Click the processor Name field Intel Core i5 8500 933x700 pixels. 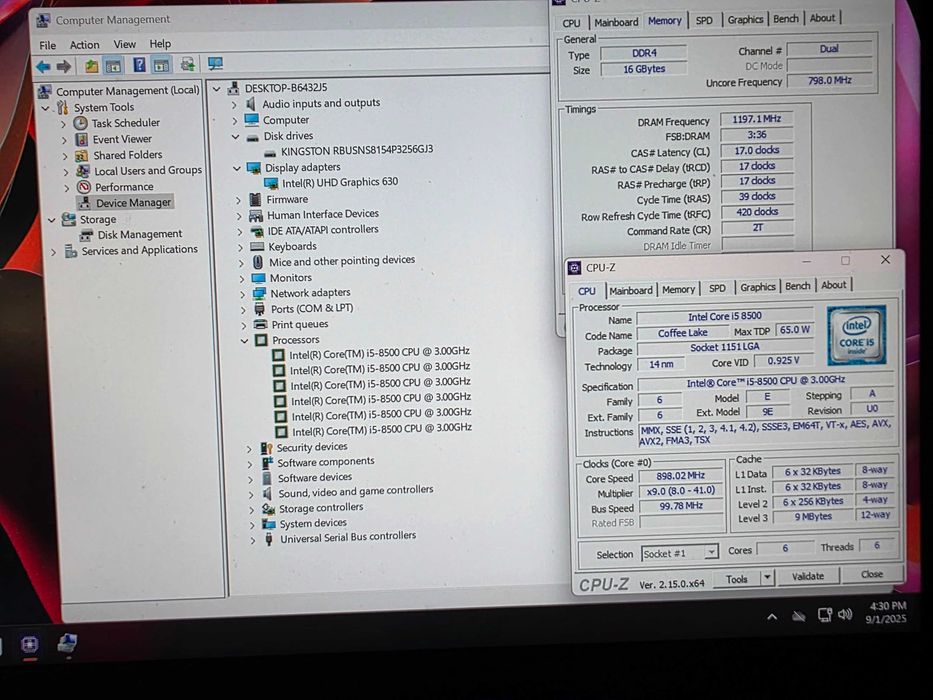725,316
